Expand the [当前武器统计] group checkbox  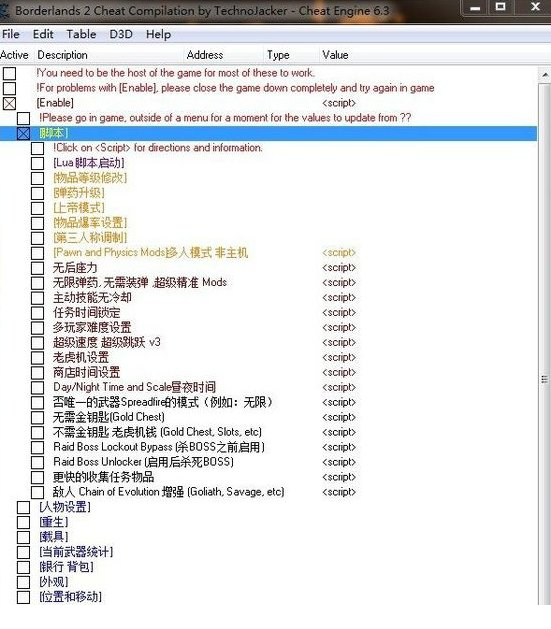[x=23, y=552]
